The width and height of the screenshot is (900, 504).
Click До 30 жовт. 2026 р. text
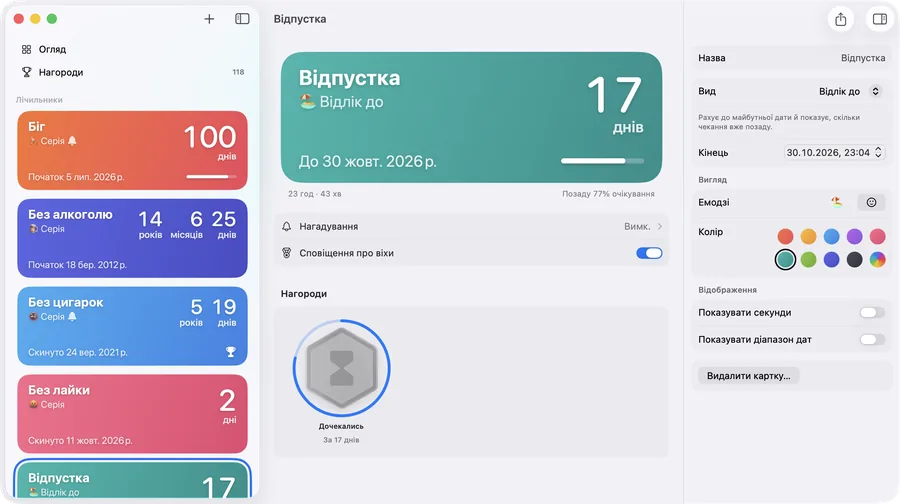coord(367,161)
